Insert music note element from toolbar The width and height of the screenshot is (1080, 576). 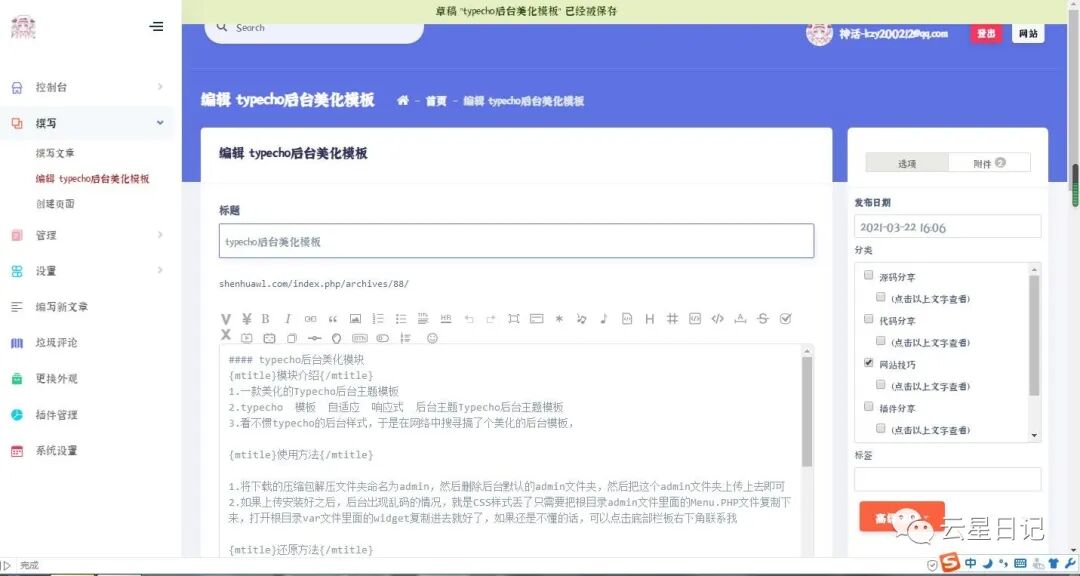pyautogui.click(x=603, y=318)
